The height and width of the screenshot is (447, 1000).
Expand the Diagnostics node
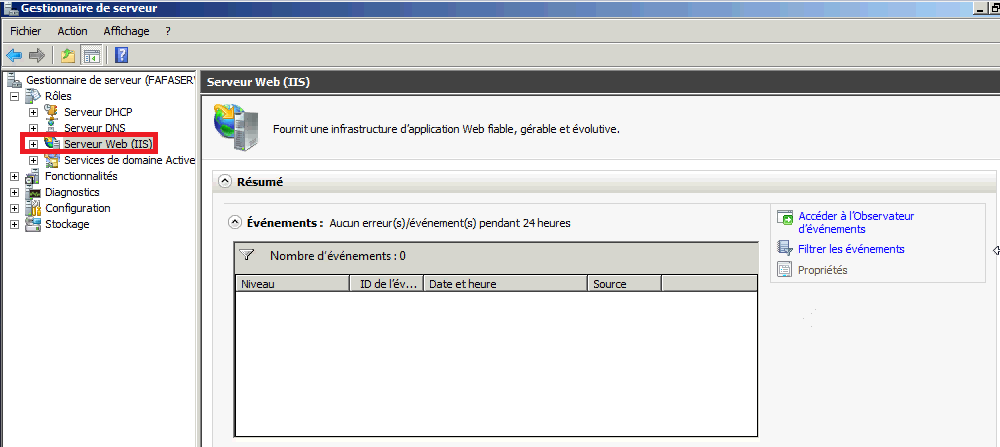click(15, 192)
